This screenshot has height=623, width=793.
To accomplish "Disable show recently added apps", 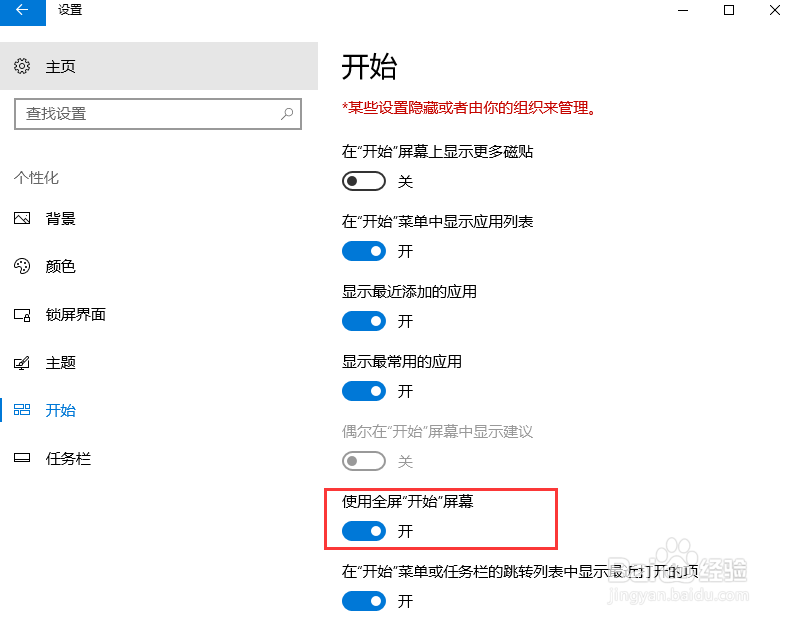I will click(x=363, y=321).
